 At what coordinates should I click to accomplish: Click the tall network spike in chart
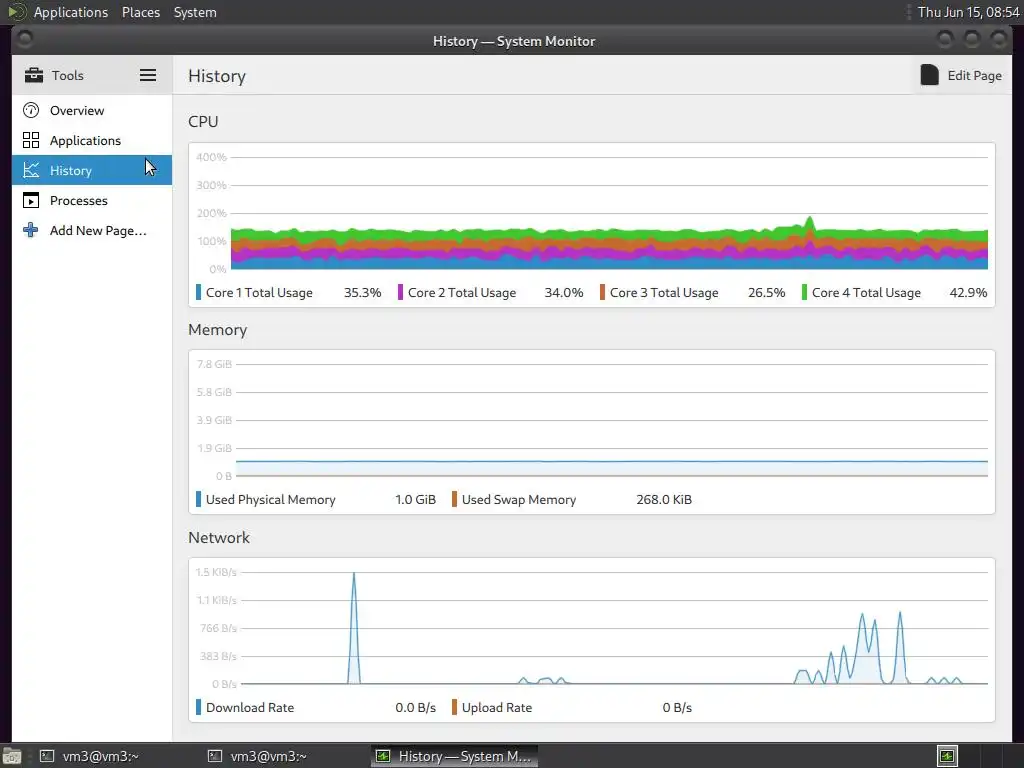pos(354,628)
